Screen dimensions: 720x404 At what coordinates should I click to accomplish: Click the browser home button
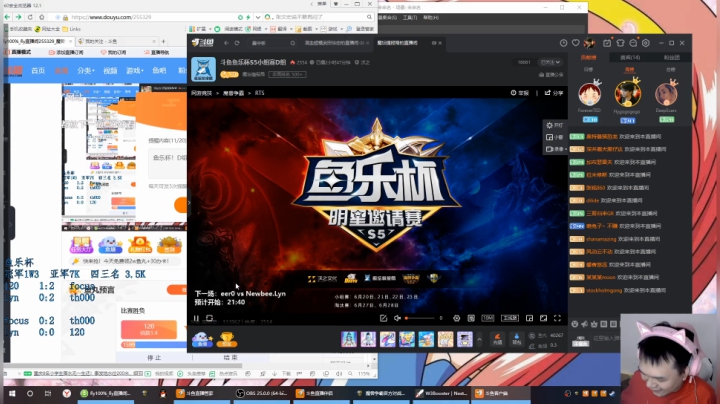coord(42,17)
